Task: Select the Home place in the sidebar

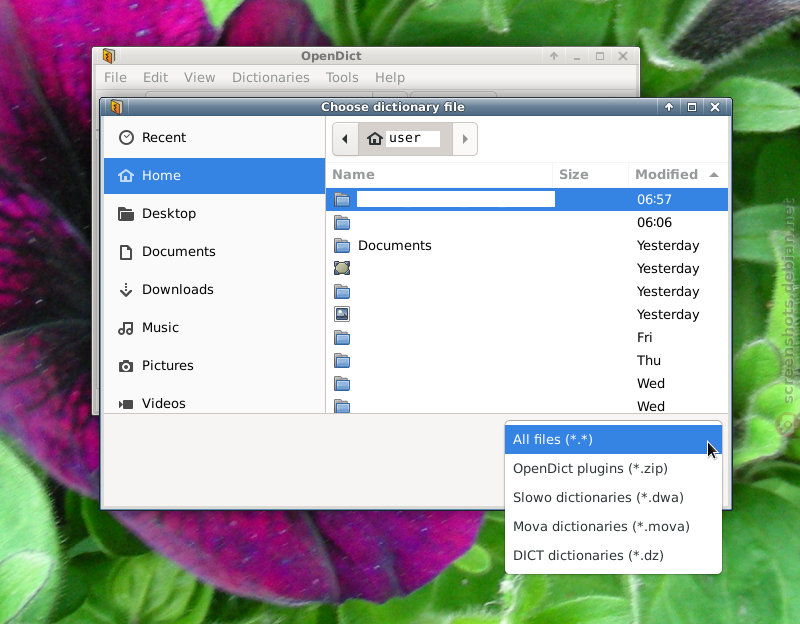Action: 214,176
